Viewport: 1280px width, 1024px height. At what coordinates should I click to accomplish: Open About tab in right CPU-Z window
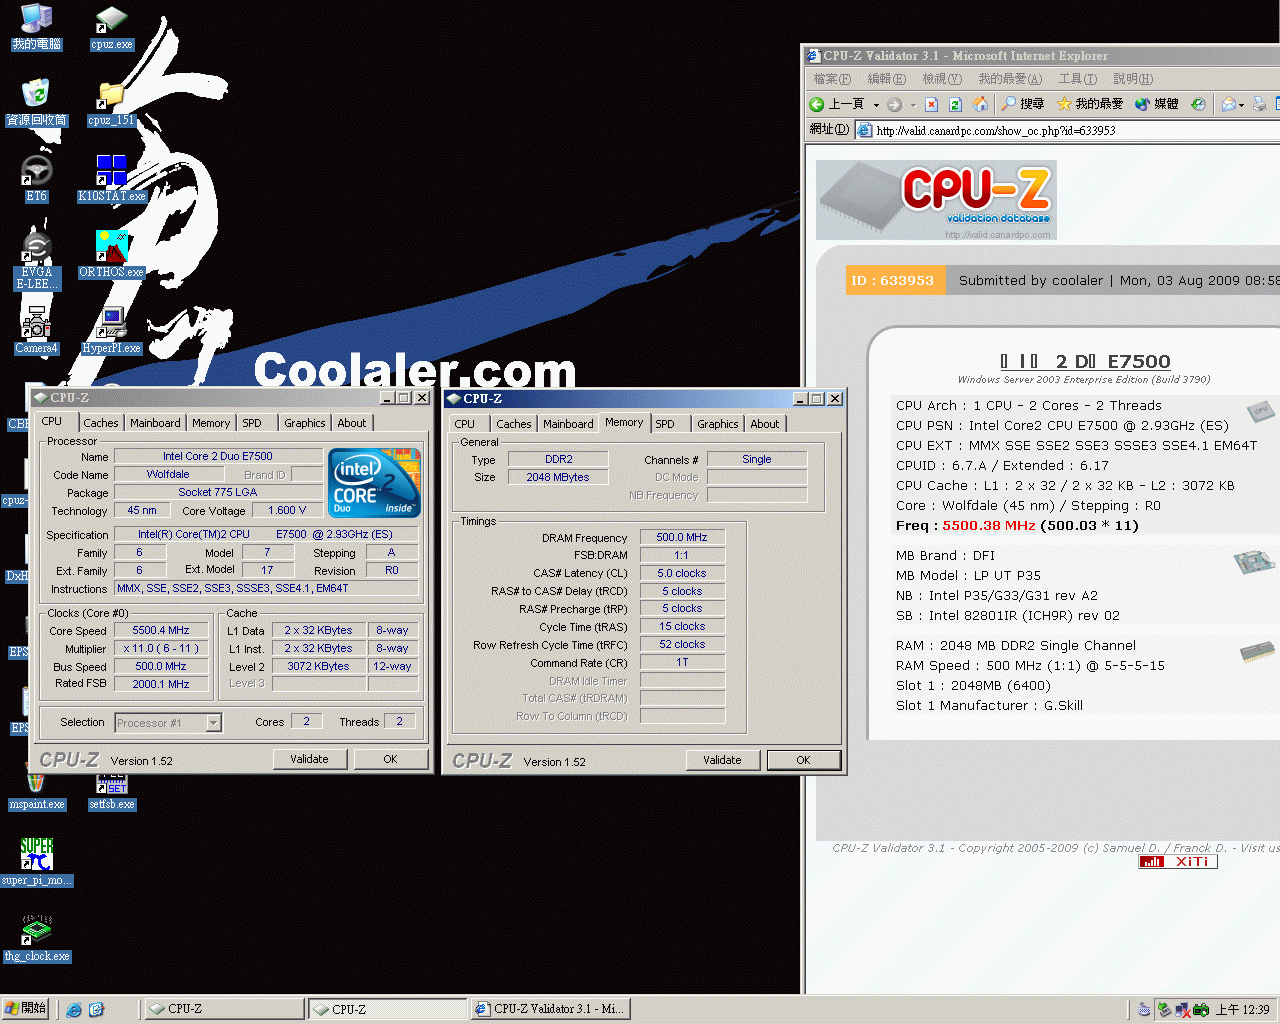click(x=765, y=425)
